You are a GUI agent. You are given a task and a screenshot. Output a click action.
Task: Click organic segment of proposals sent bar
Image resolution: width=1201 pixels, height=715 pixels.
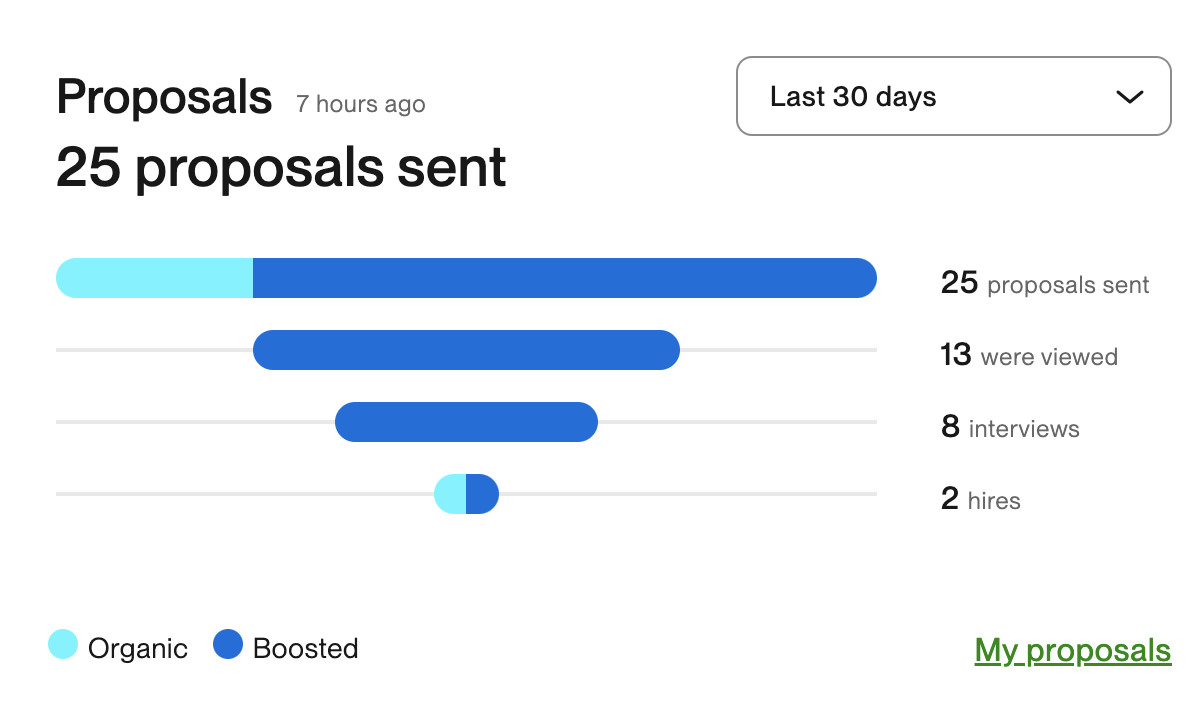point(155,278)
